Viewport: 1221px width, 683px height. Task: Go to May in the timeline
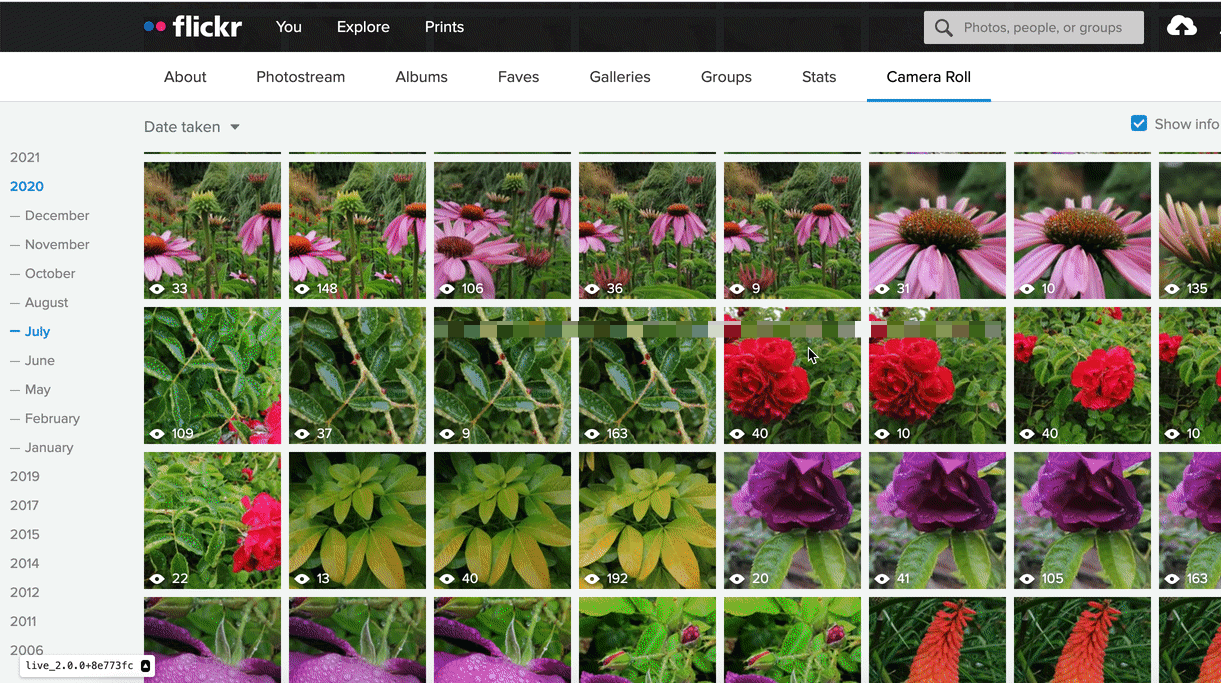38,389
